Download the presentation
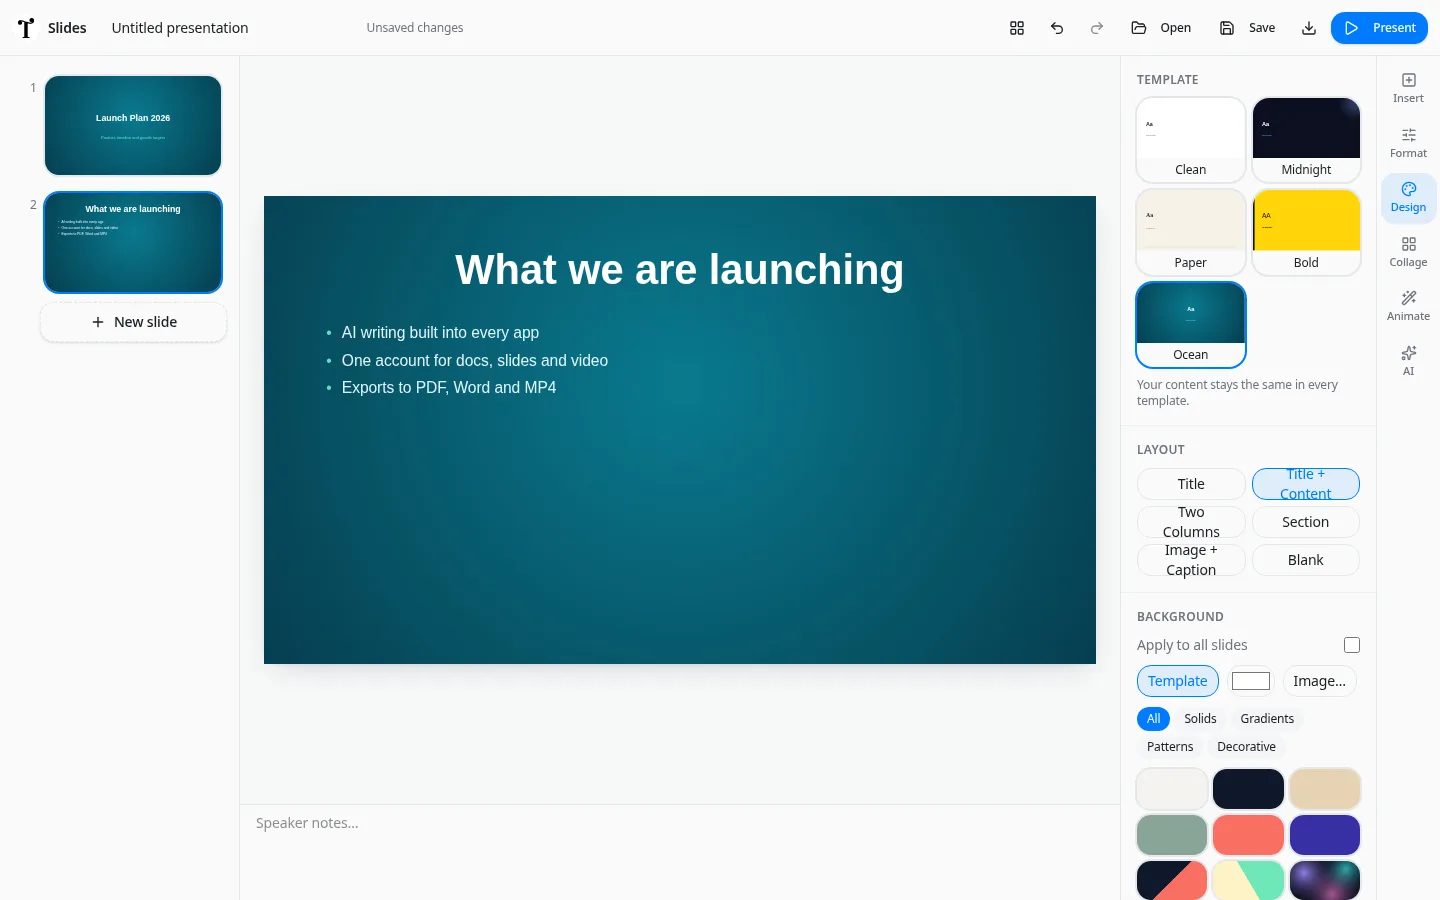1440x900 pixels. pyautogui.click(x=1309, y=28)
